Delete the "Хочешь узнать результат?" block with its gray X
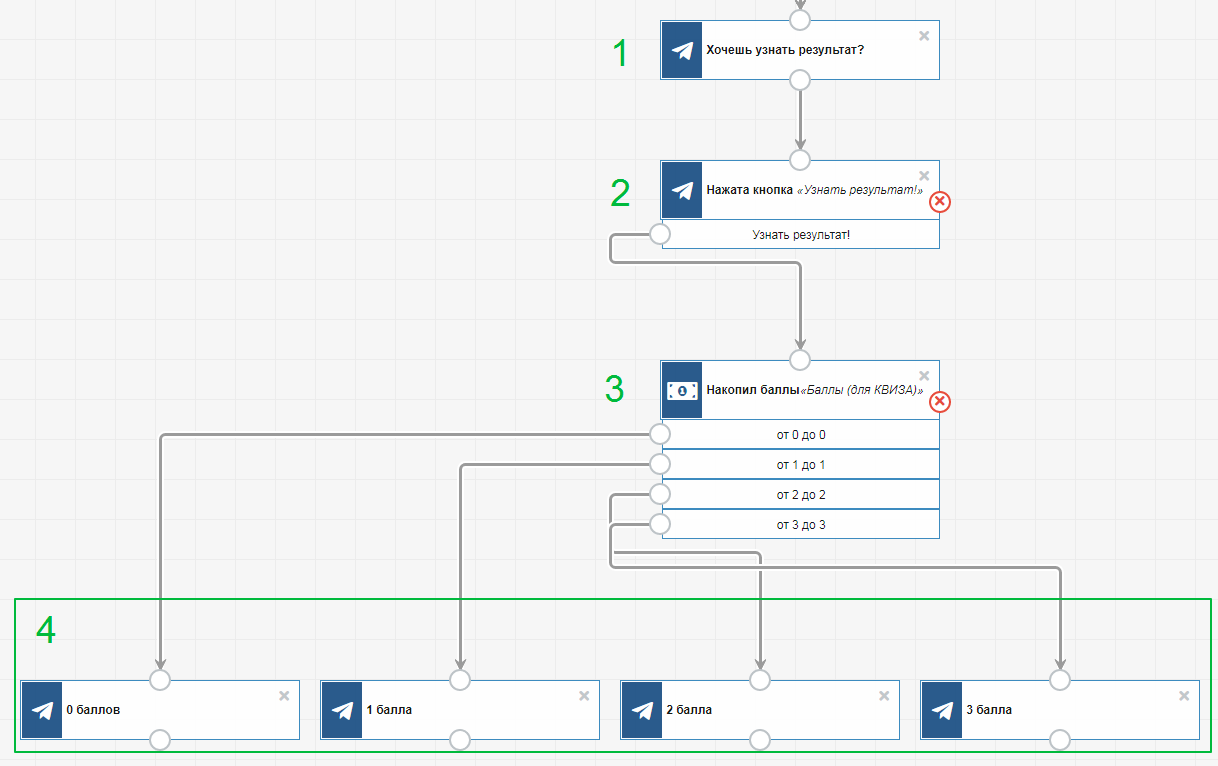Viewport: 1218px width, 766px height. [924, 36]
